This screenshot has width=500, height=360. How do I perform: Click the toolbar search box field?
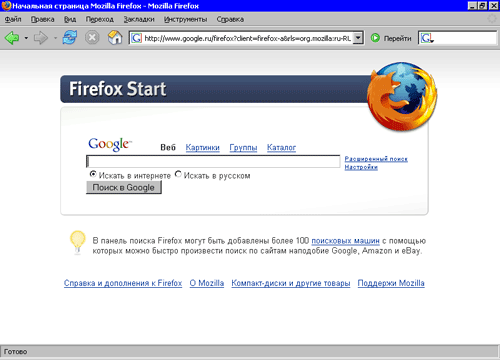pyautogui.click(x=465, y=38)
